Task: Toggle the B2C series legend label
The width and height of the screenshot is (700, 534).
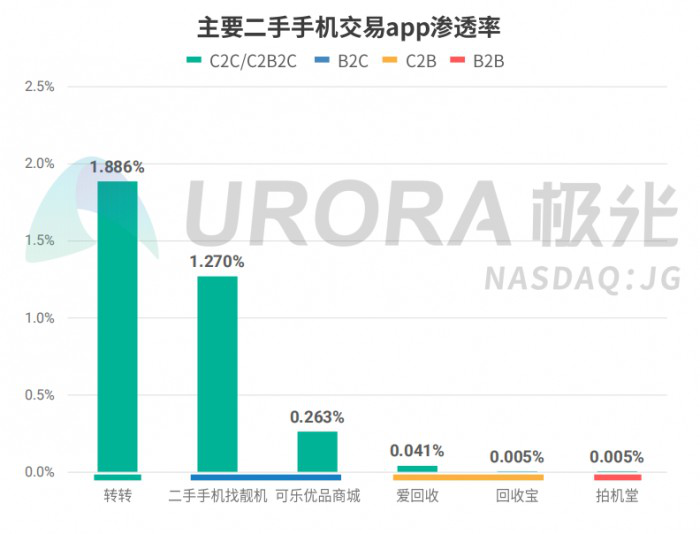Action: point(353,61)
